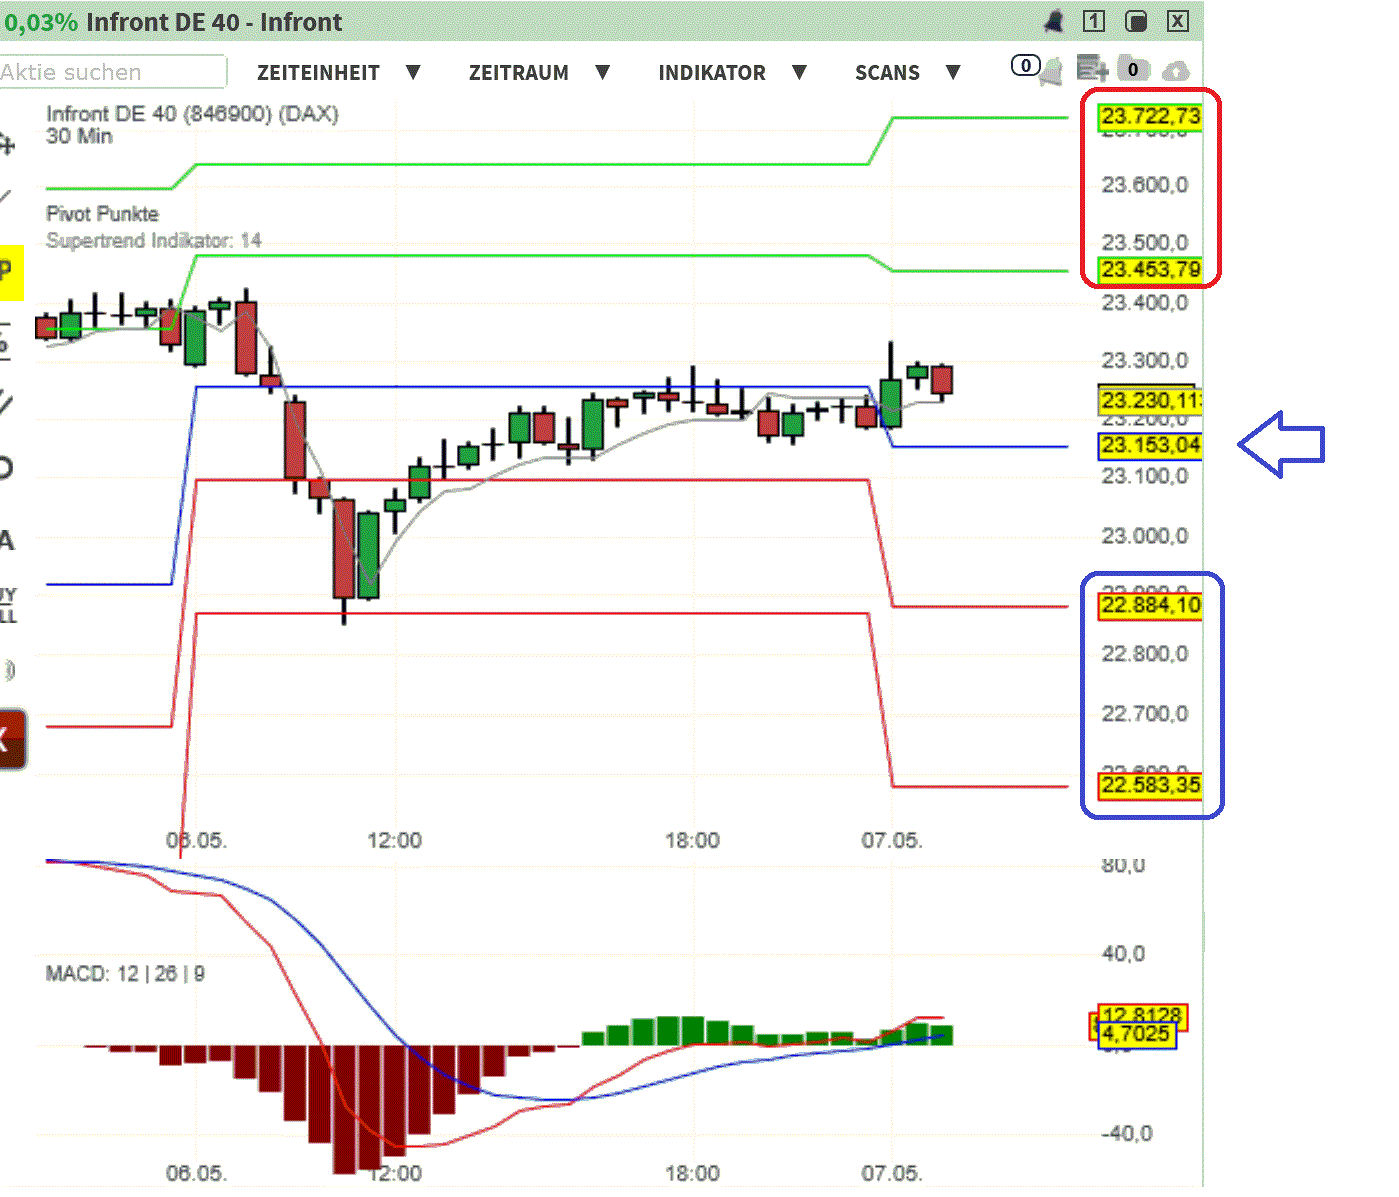Click the Aktie suchen search field
This screenshot has height=1197, width=1399.
[x=110, y=71]
